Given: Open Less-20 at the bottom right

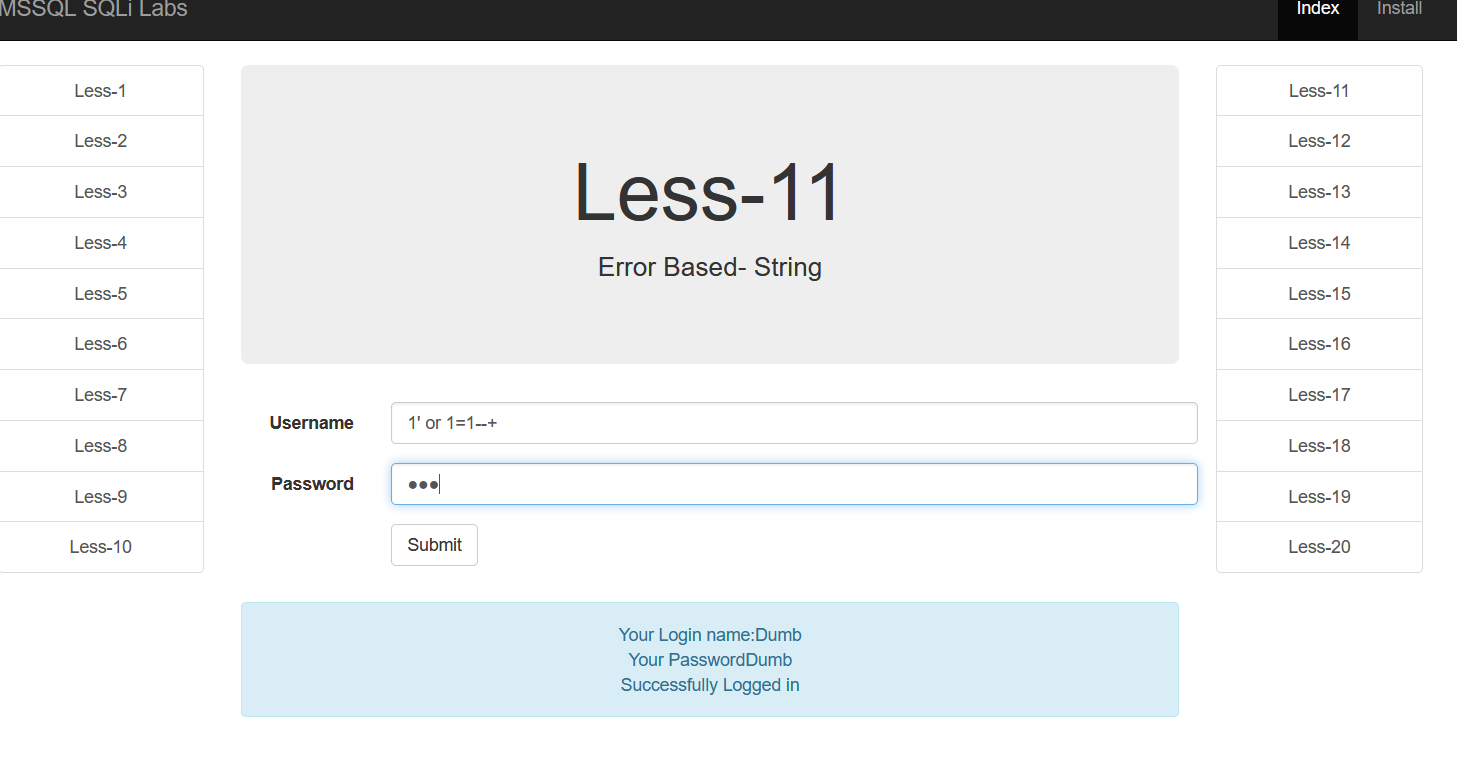Looking at the screenshot, I should pos(1318,546).
